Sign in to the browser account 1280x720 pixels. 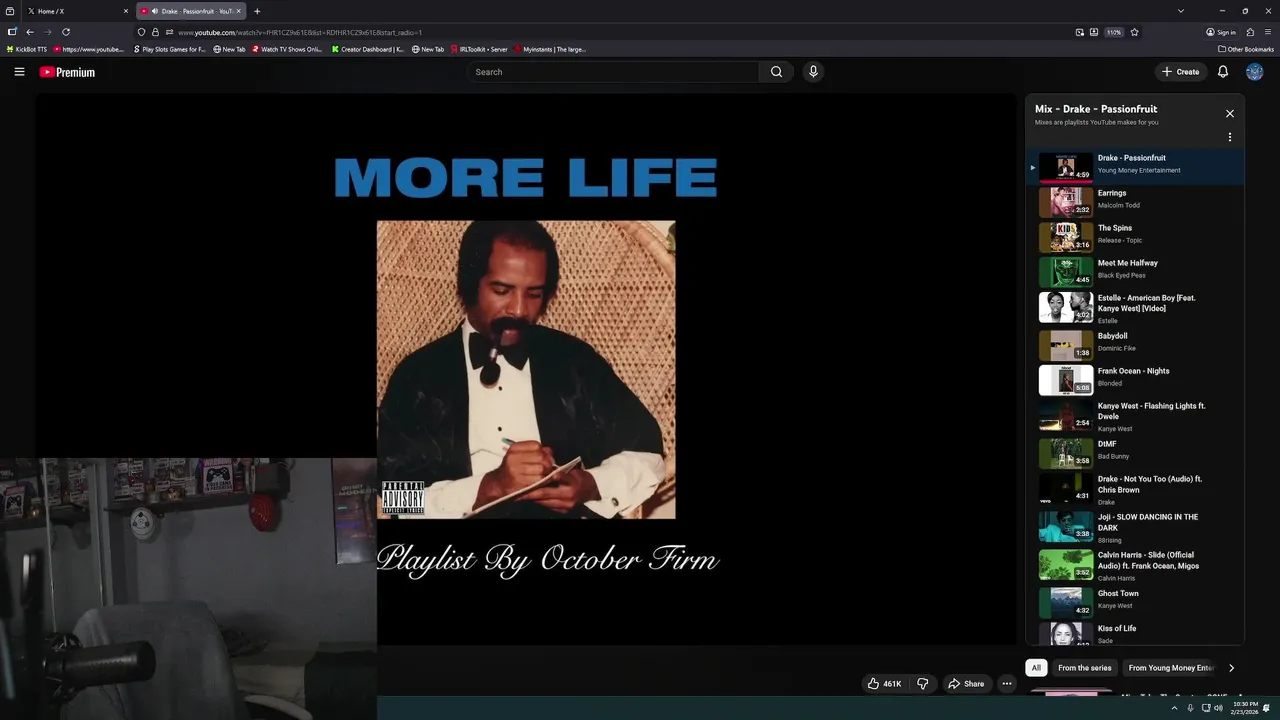1221,32
